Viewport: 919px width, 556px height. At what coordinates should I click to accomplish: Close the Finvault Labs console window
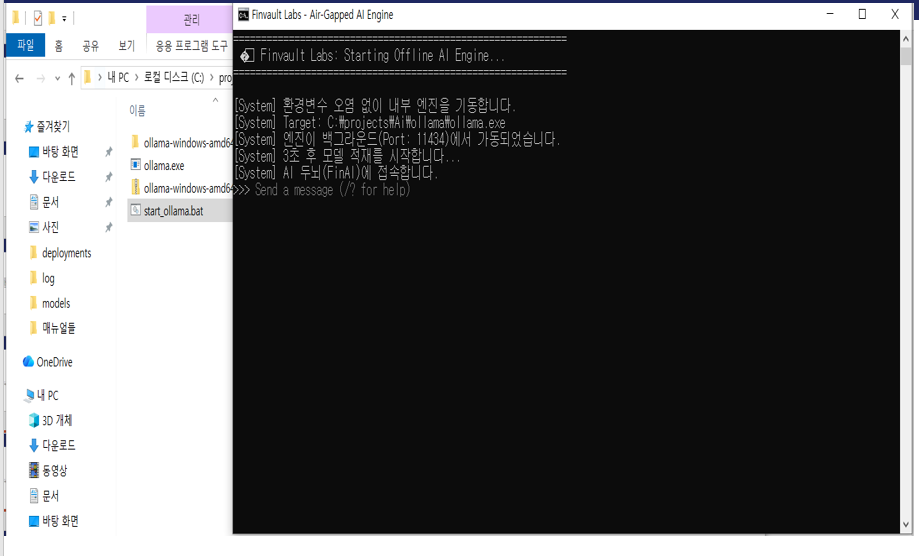coord(894,14)
